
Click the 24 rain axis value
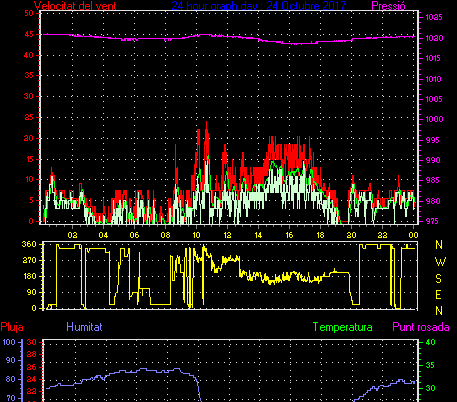coord(31,379)
